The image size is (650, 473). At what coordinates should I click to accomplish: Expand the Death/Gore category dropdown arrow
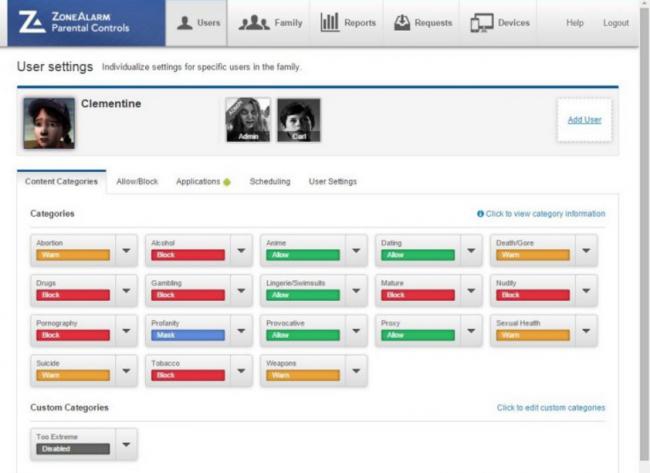pos(586,250)
